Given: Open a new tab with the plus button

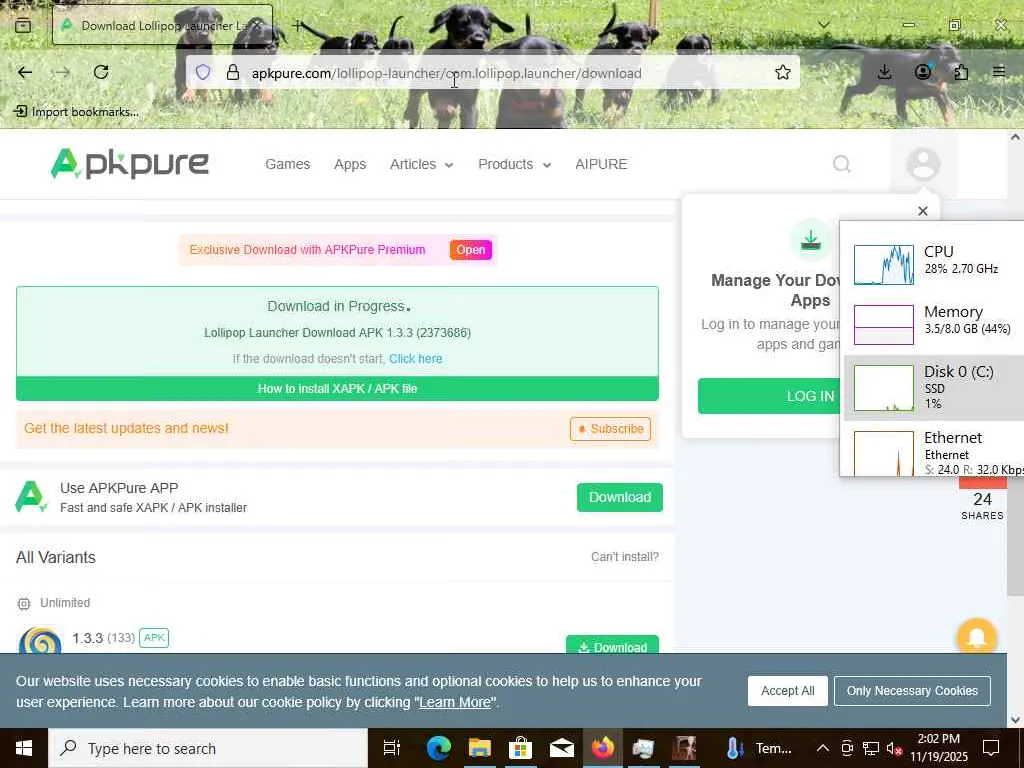Looking at the screenshot, I should 297,25.
